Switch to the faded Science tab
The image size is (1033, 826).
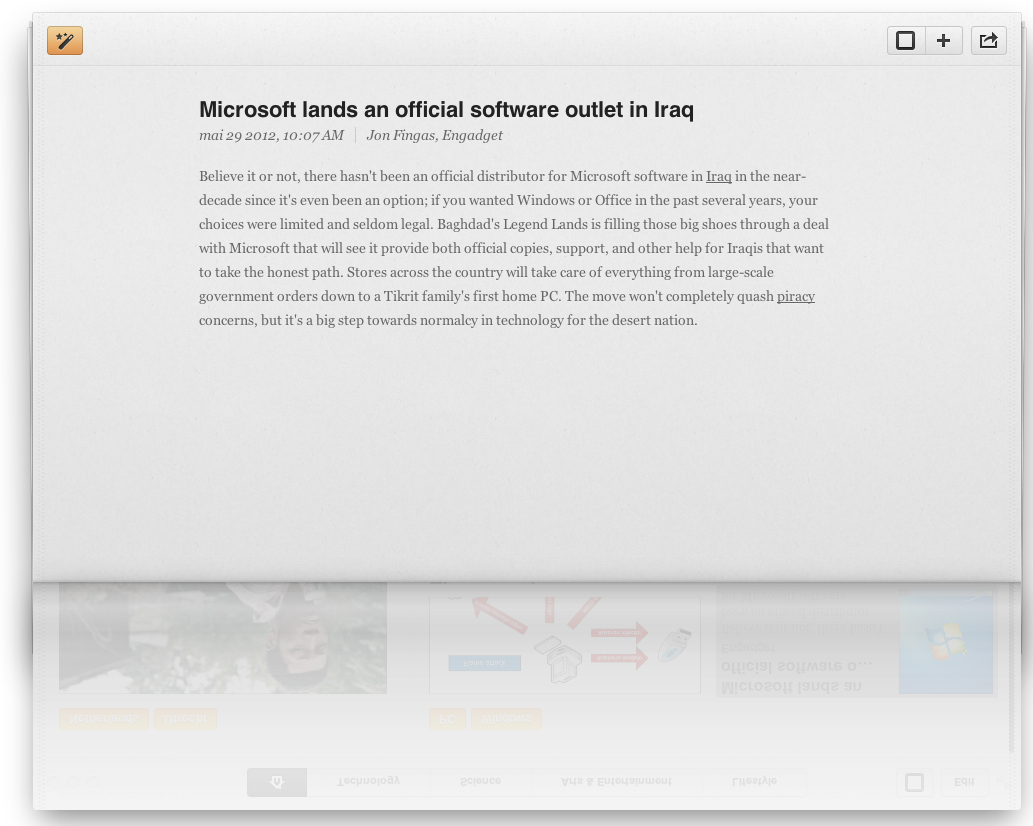point(480,781)
